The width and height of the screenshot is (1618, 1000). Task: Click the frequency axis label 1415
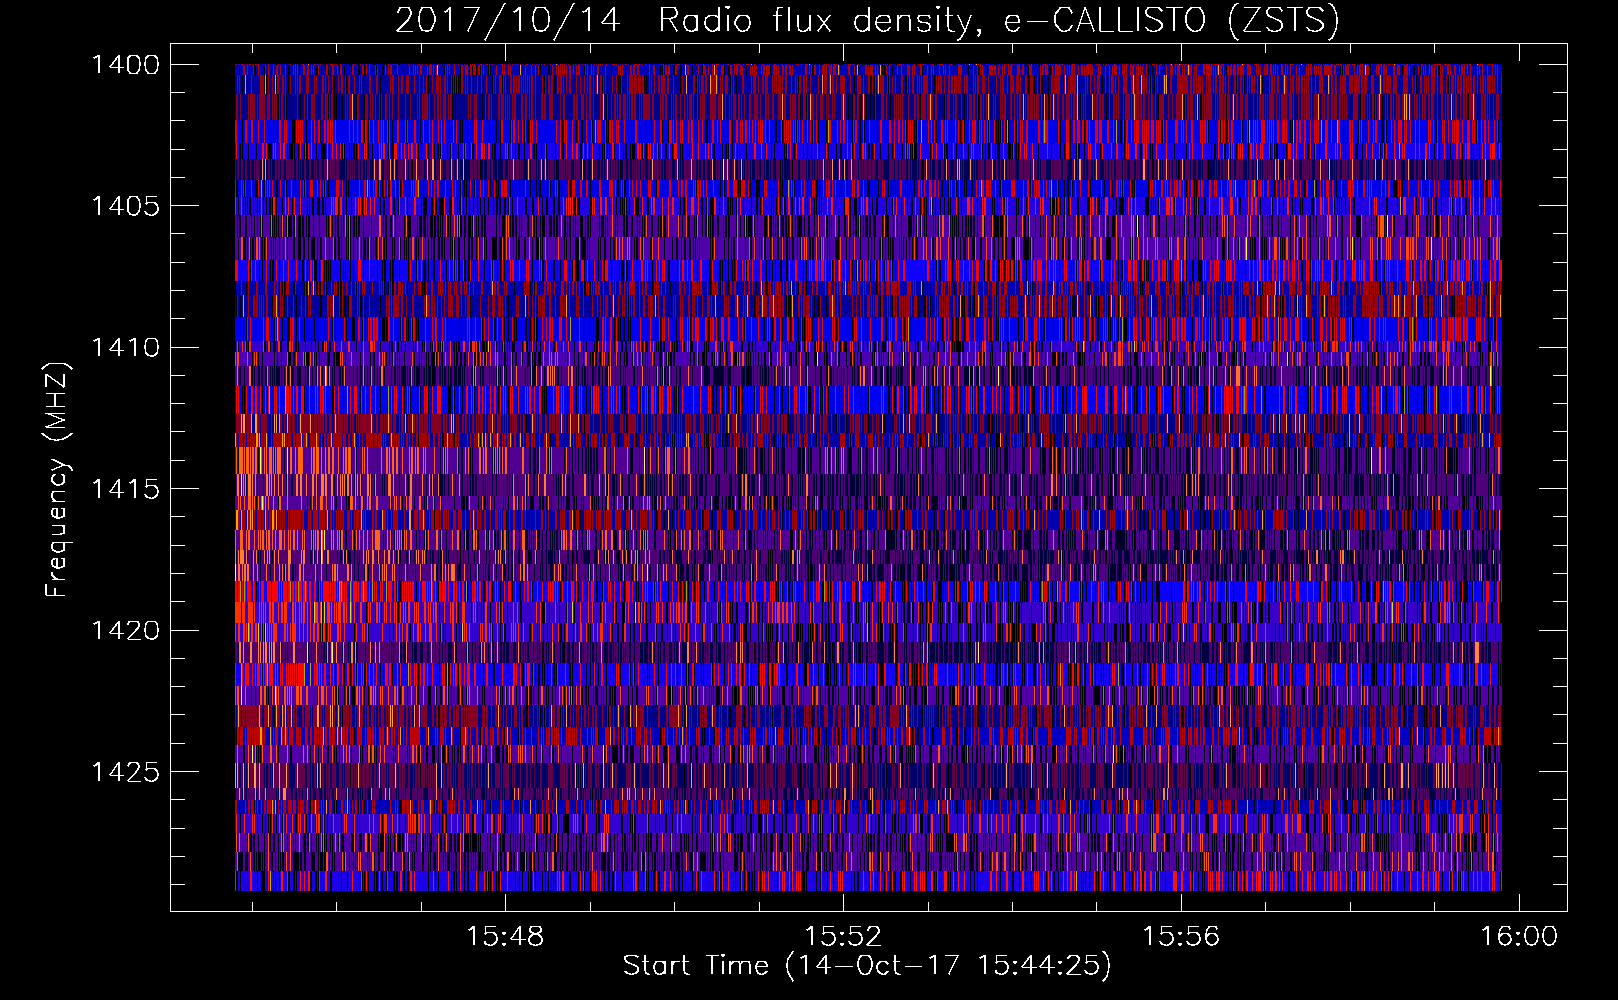[125, 489]
